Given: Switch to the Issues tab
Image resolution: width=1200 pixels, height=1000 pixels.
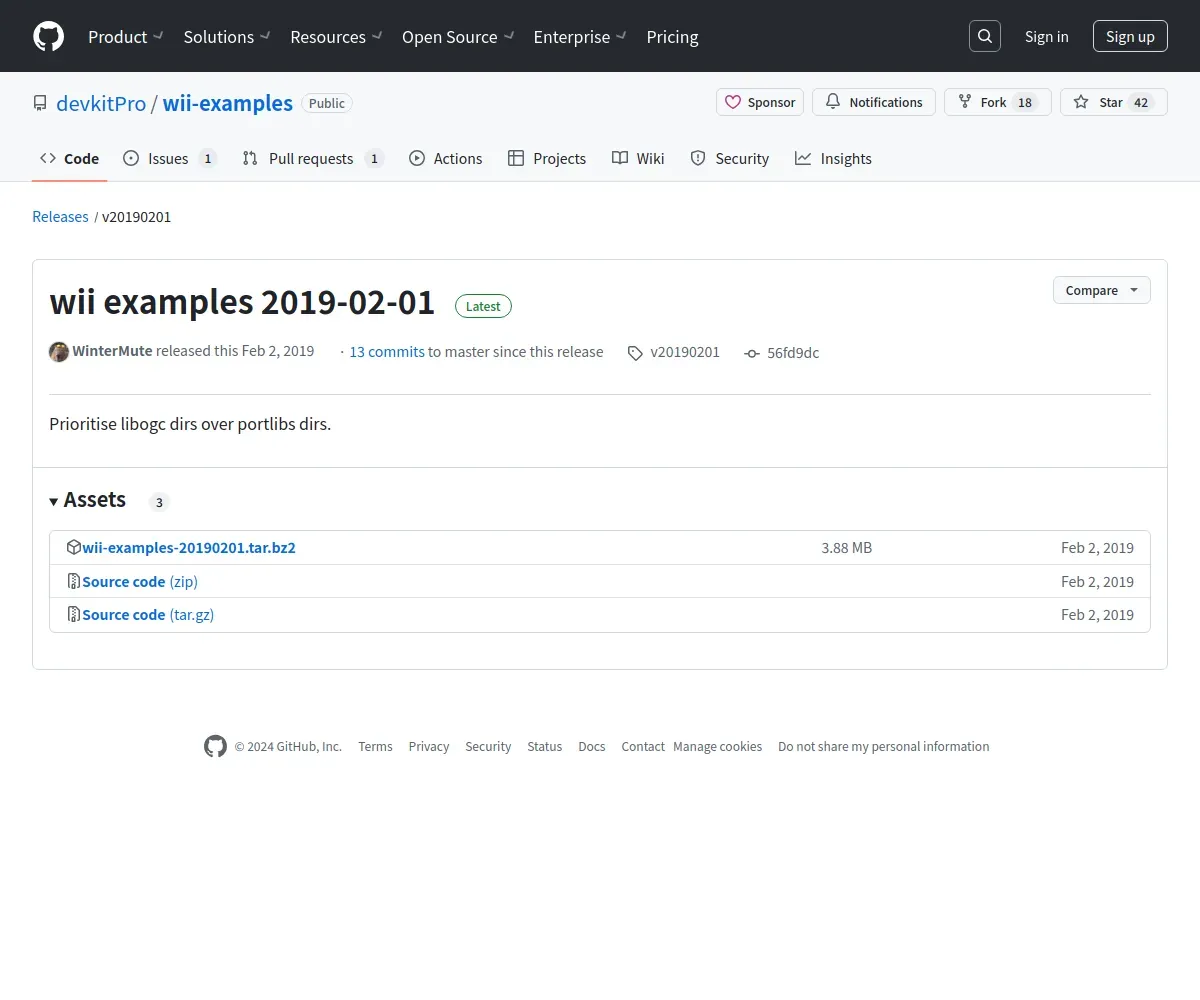Looking at the screenshot, I should tap(169, 158).
